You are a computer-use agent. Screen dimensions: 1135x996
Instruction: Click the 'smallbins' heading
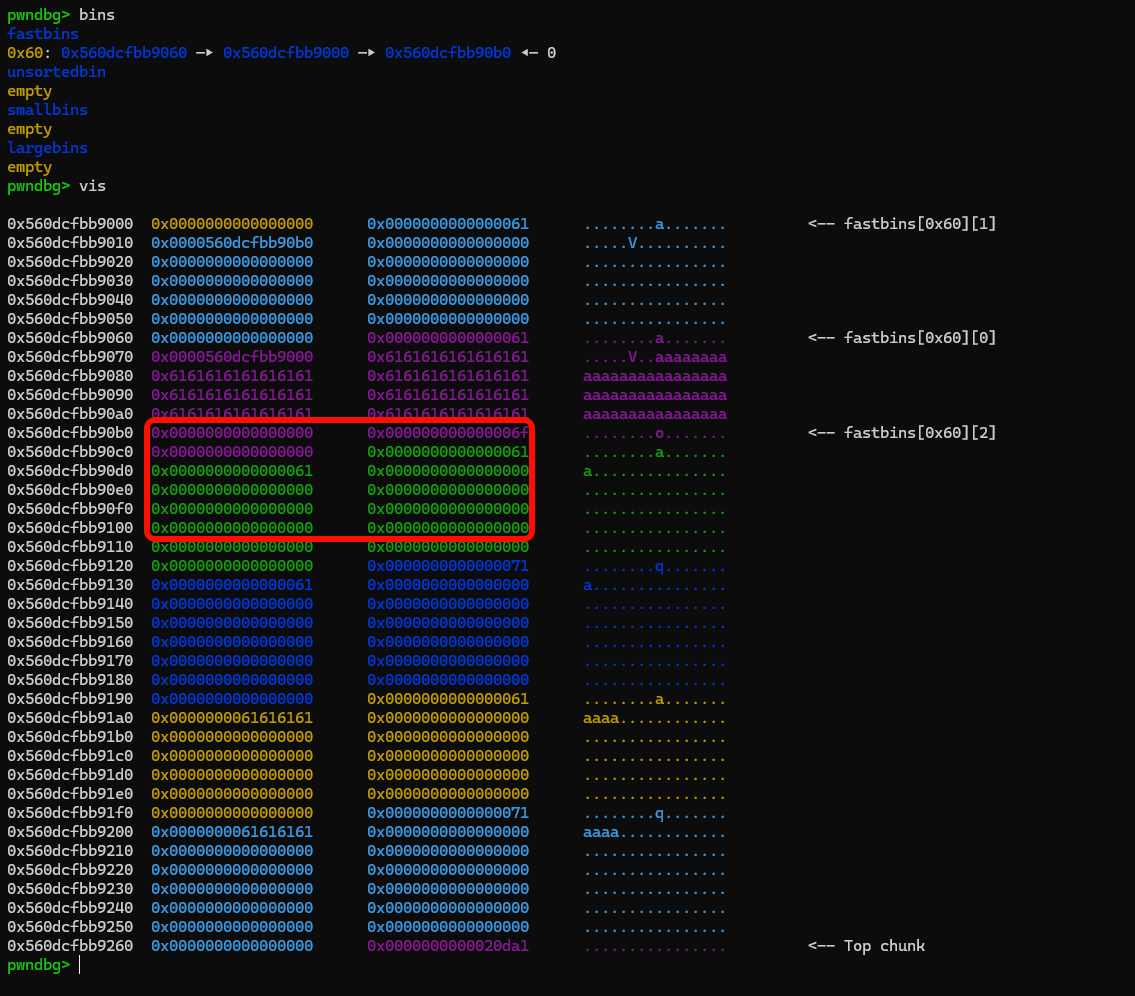[x=47, y=109]
